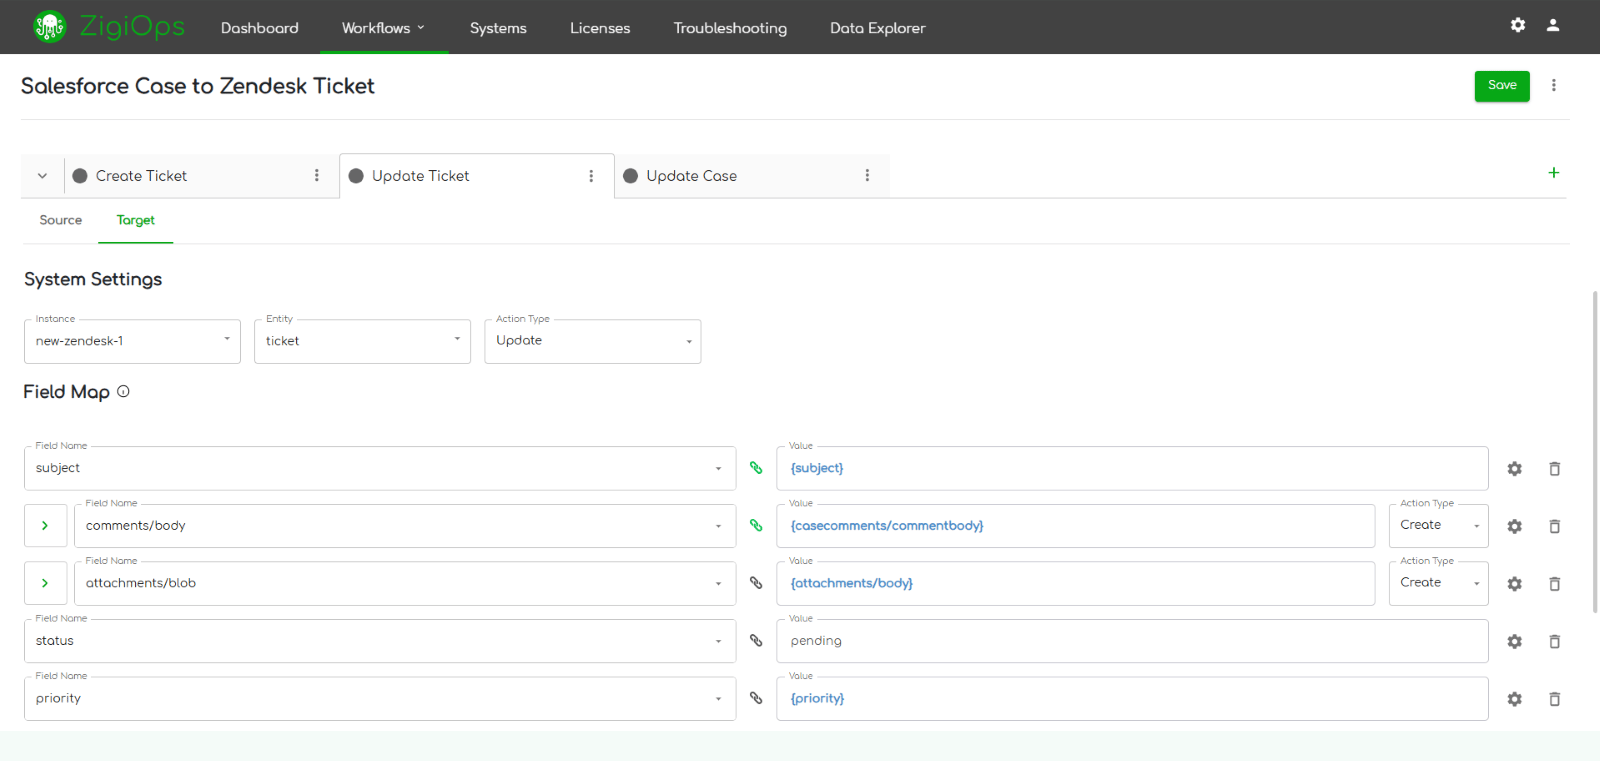Expand the comments/body nested mapping

(x=45, y=526)
